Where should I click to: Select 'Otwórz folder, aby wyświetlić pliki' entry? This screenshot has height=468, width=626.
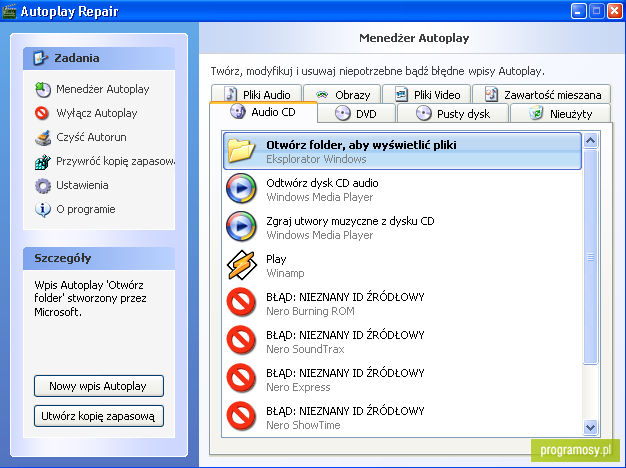click(x=402, y=151)
